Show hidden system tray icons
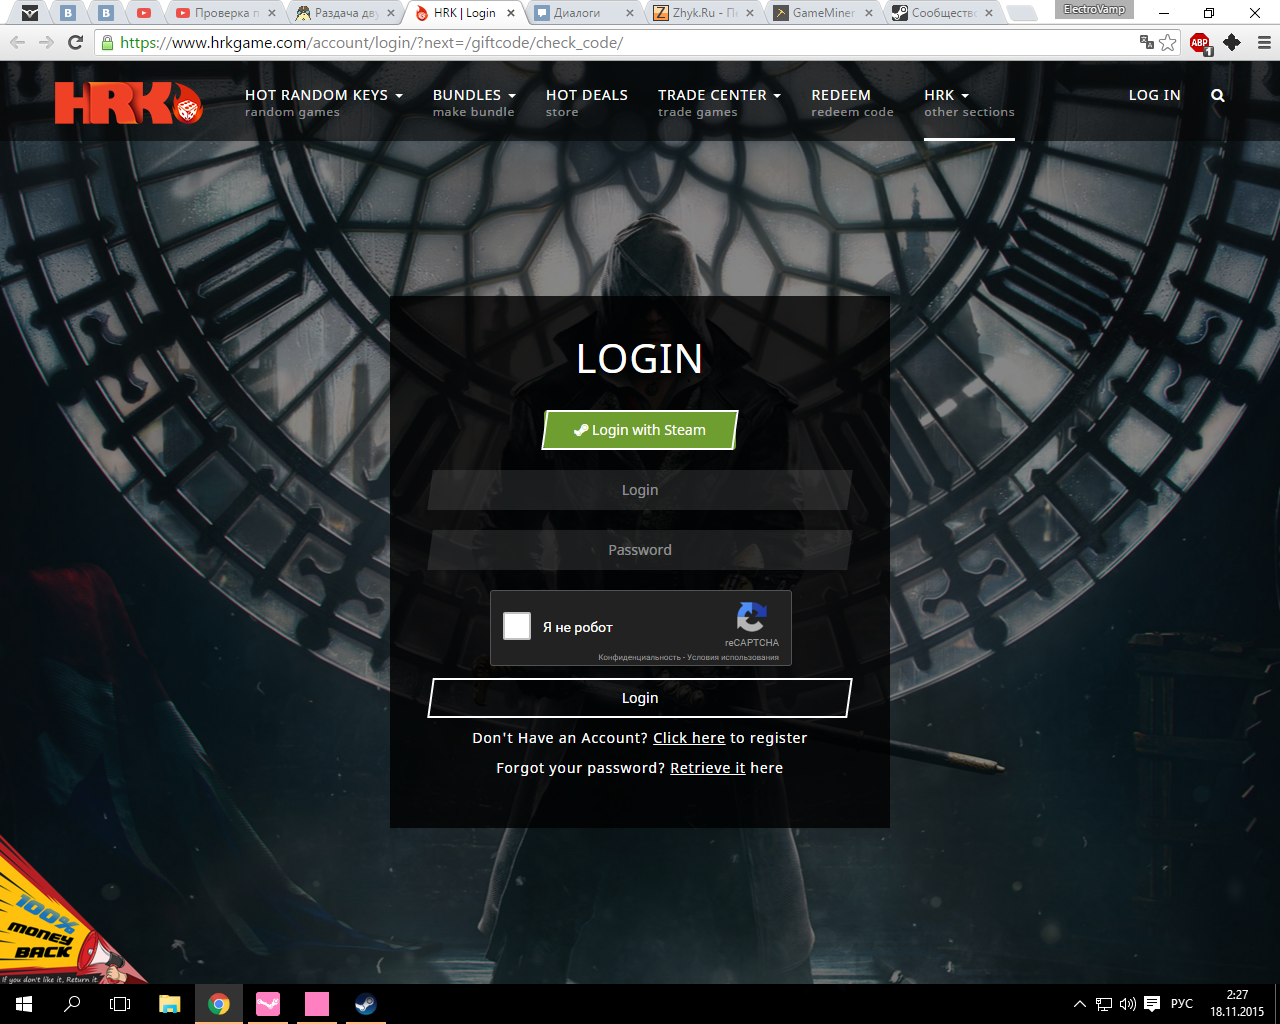The width and height of the screenshot is (1280, 1024). pos(1079,1004)
